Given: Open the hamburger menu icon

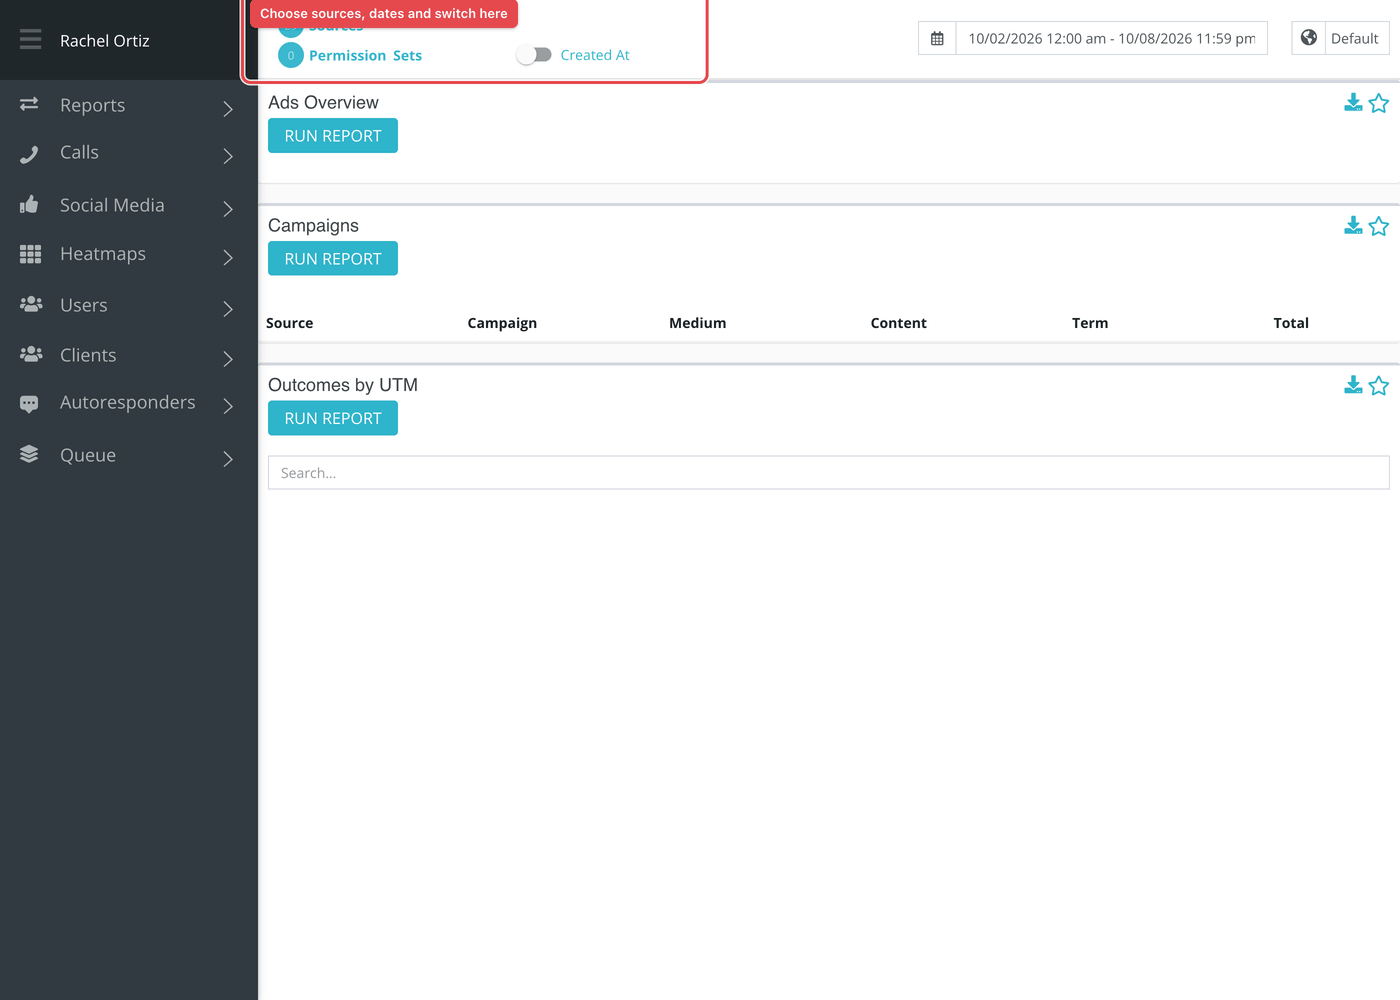Looking at the screenshot, I should coord(30,39).
